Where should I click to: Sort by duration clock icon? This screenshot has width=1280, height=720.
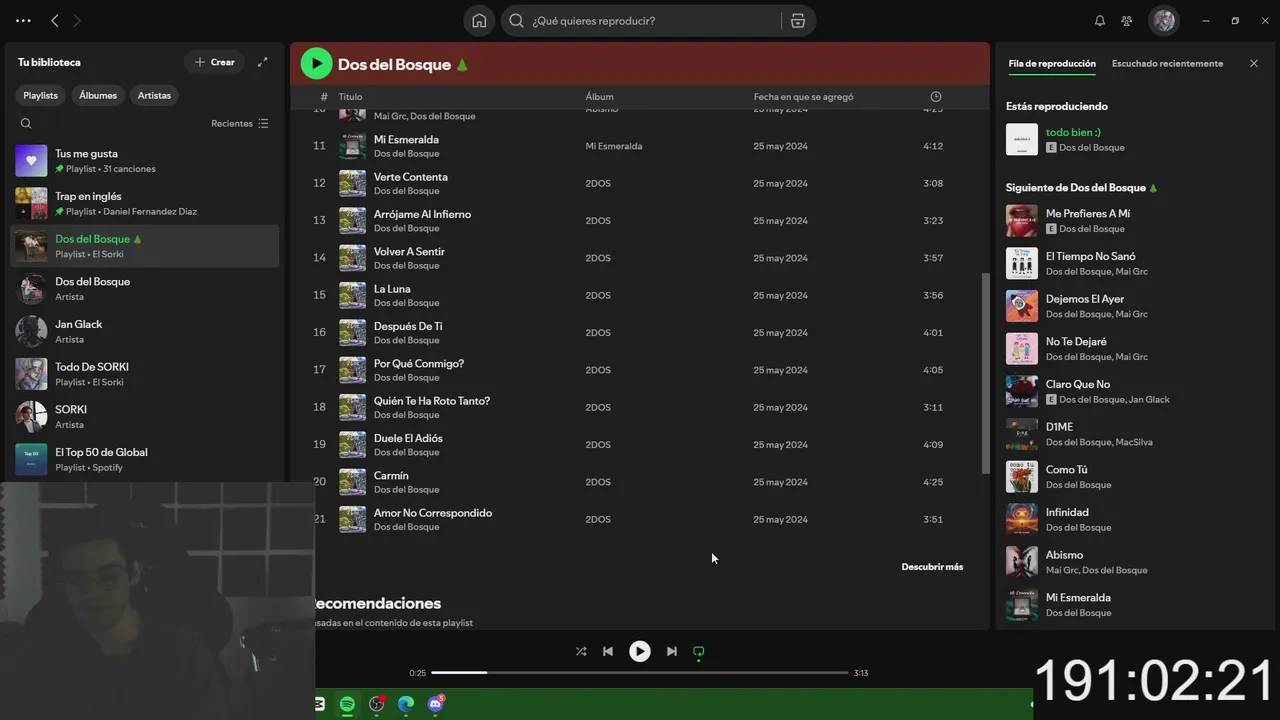click(x=936, y=97)
